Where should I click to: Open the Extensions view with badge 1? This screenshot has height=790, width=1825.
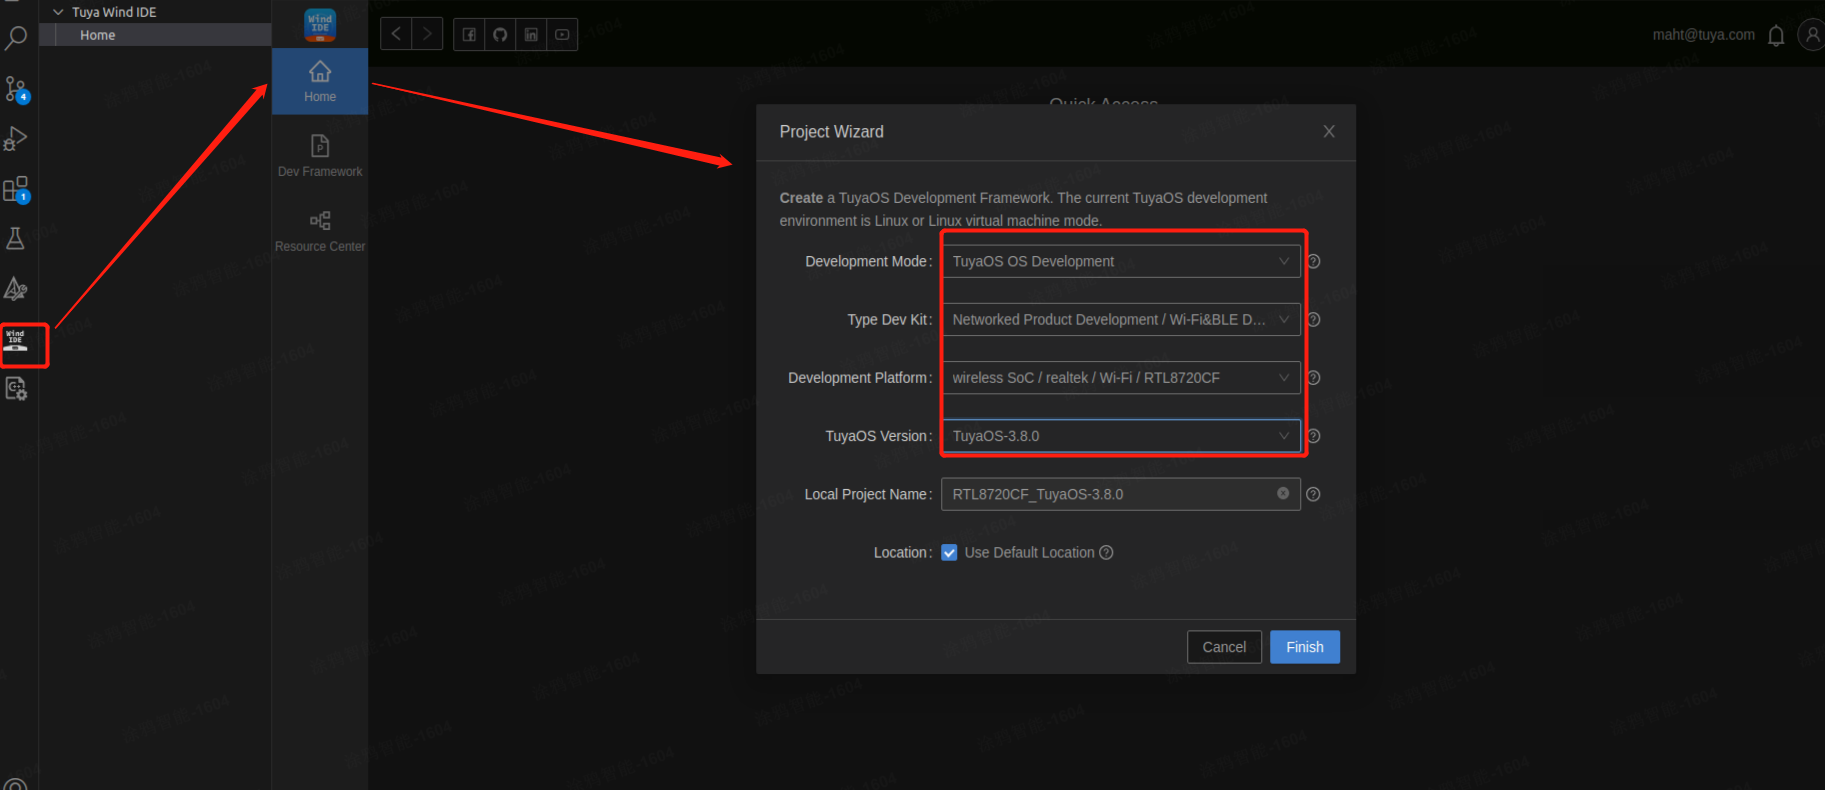pyautogui.click(x=16, y=189)
